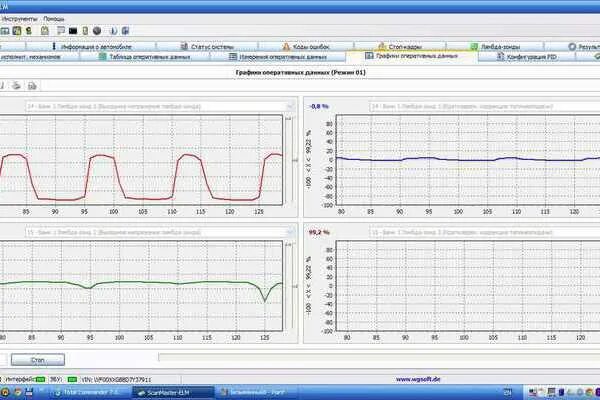Viewport: 600px width, 400px height.
Task: Click the small green figure toolbar icon
Action: coord(29,31)
